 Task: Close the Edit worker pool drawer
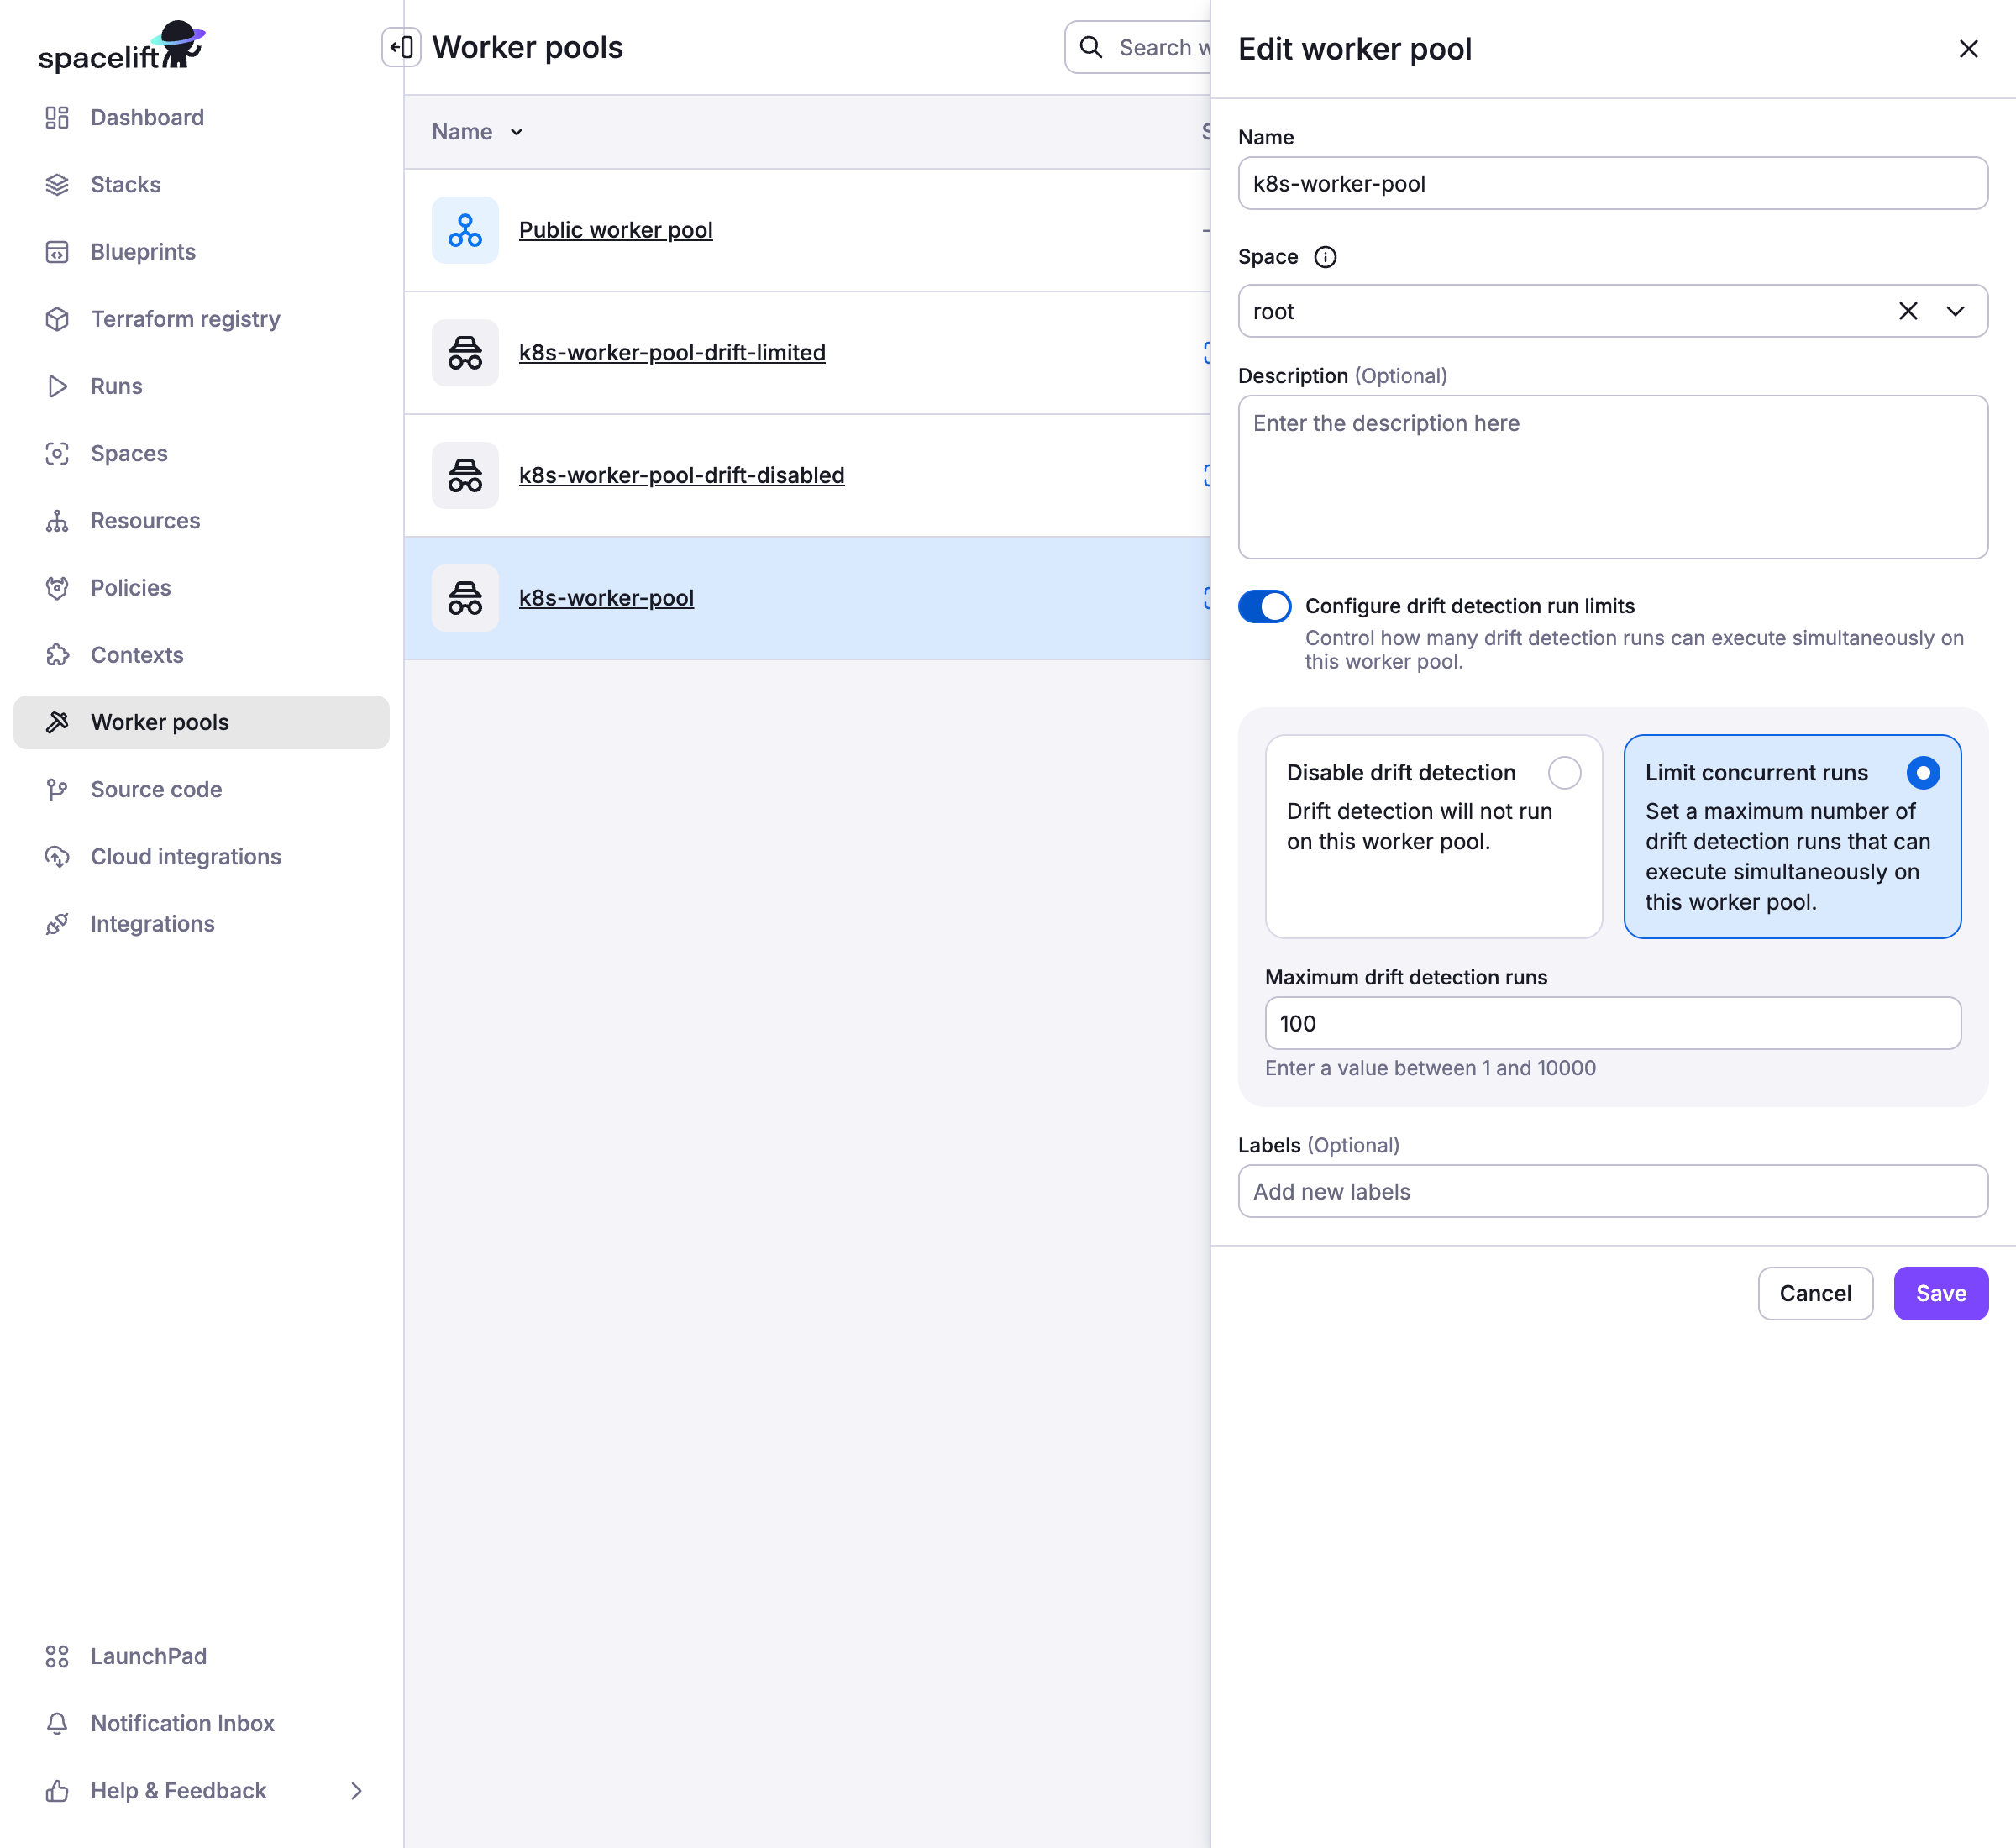[x=1968, y=49]
